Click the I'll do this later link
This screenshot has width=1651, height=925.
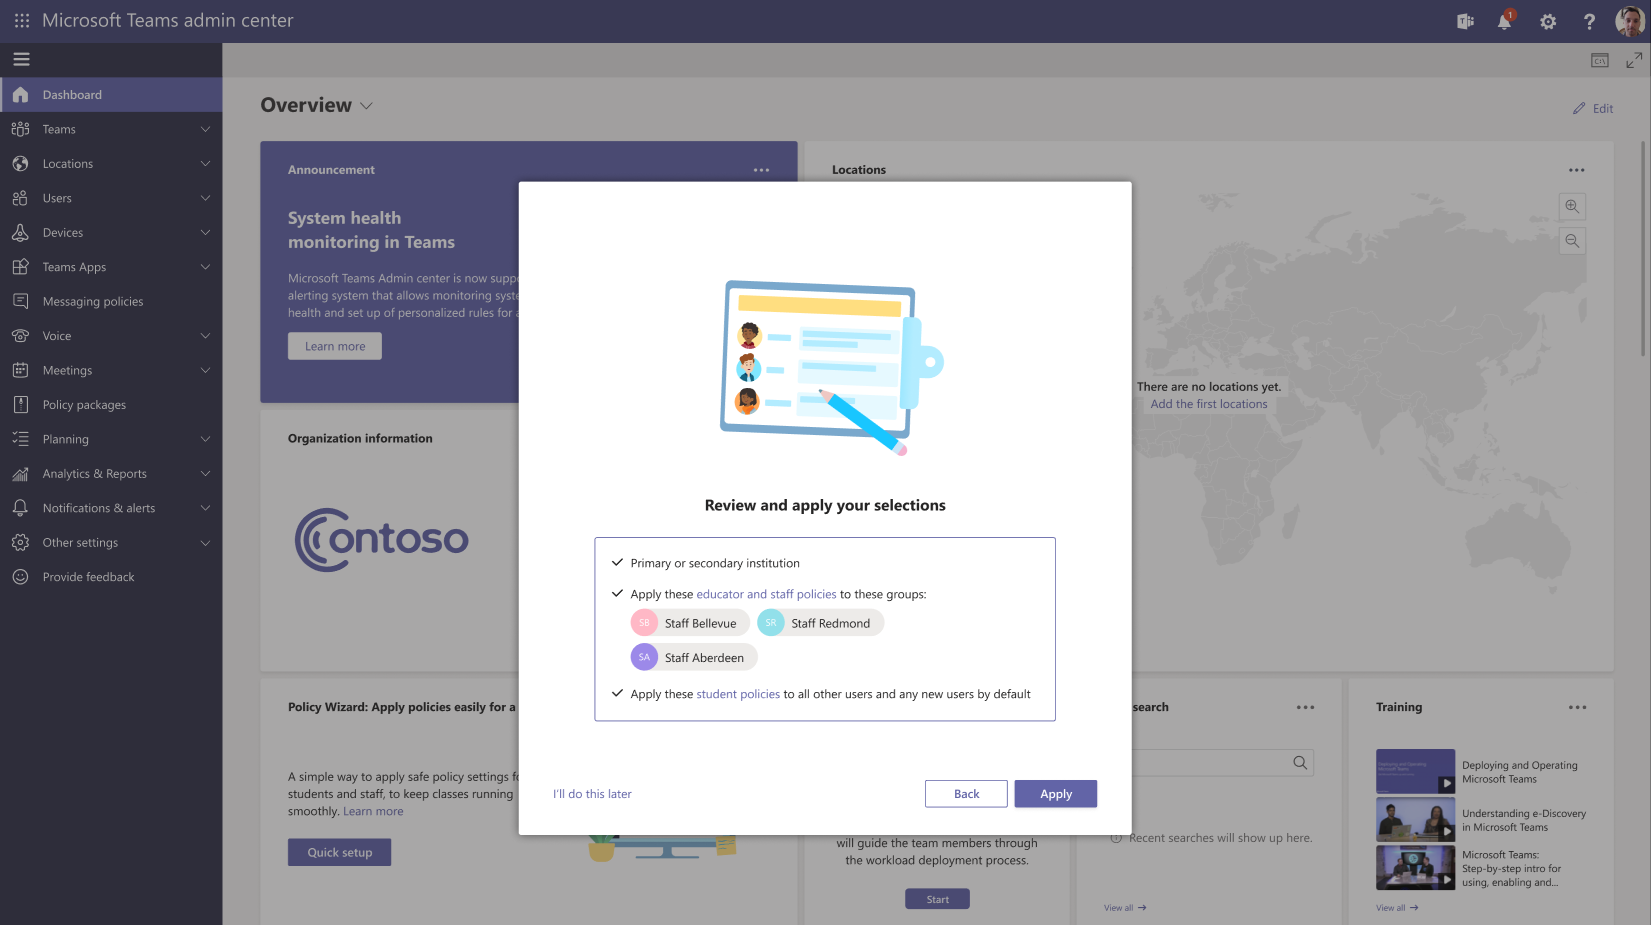click(591, 793)
